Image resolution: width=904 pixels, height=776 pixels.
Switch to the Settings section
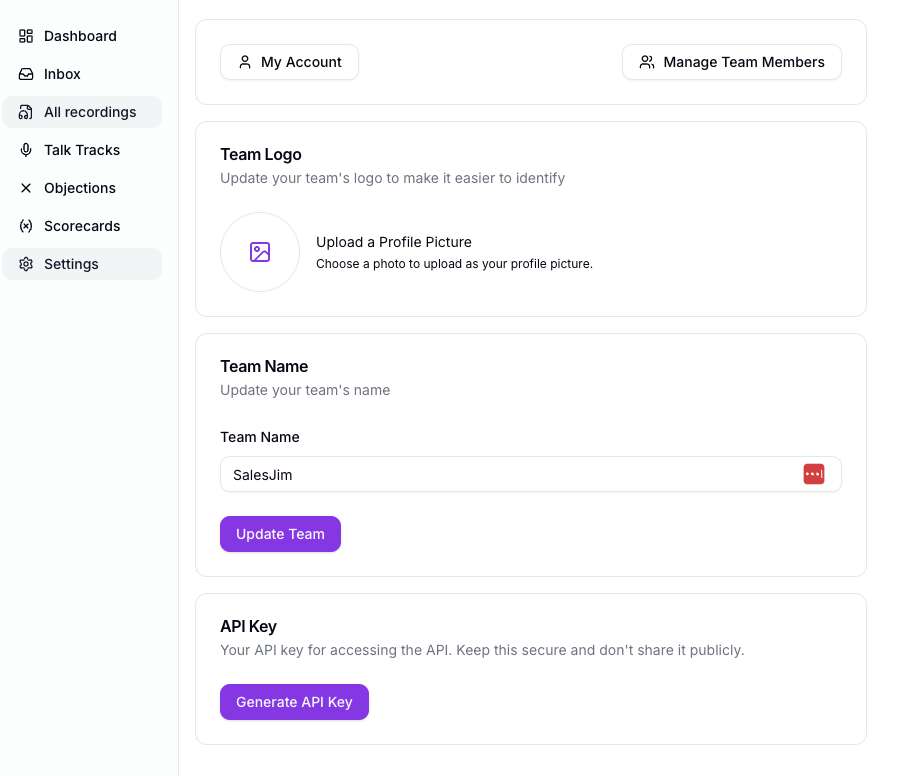[x=71, y=264]
